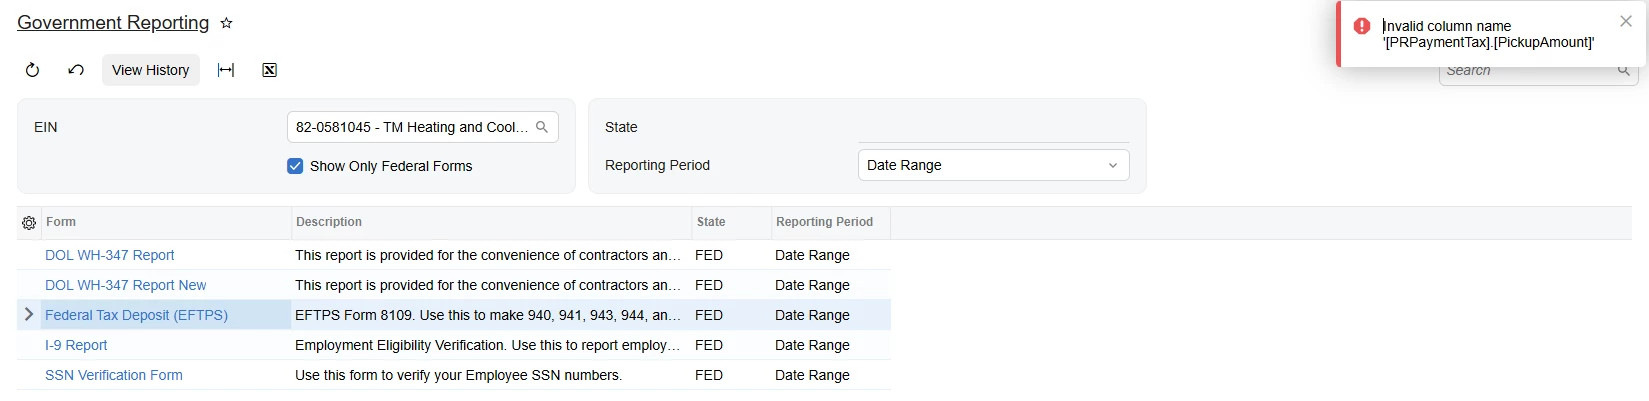This screenshot has width=1649, height=401.
Task: Open the DOL WH-347 Report link
Action: (110, 255)
